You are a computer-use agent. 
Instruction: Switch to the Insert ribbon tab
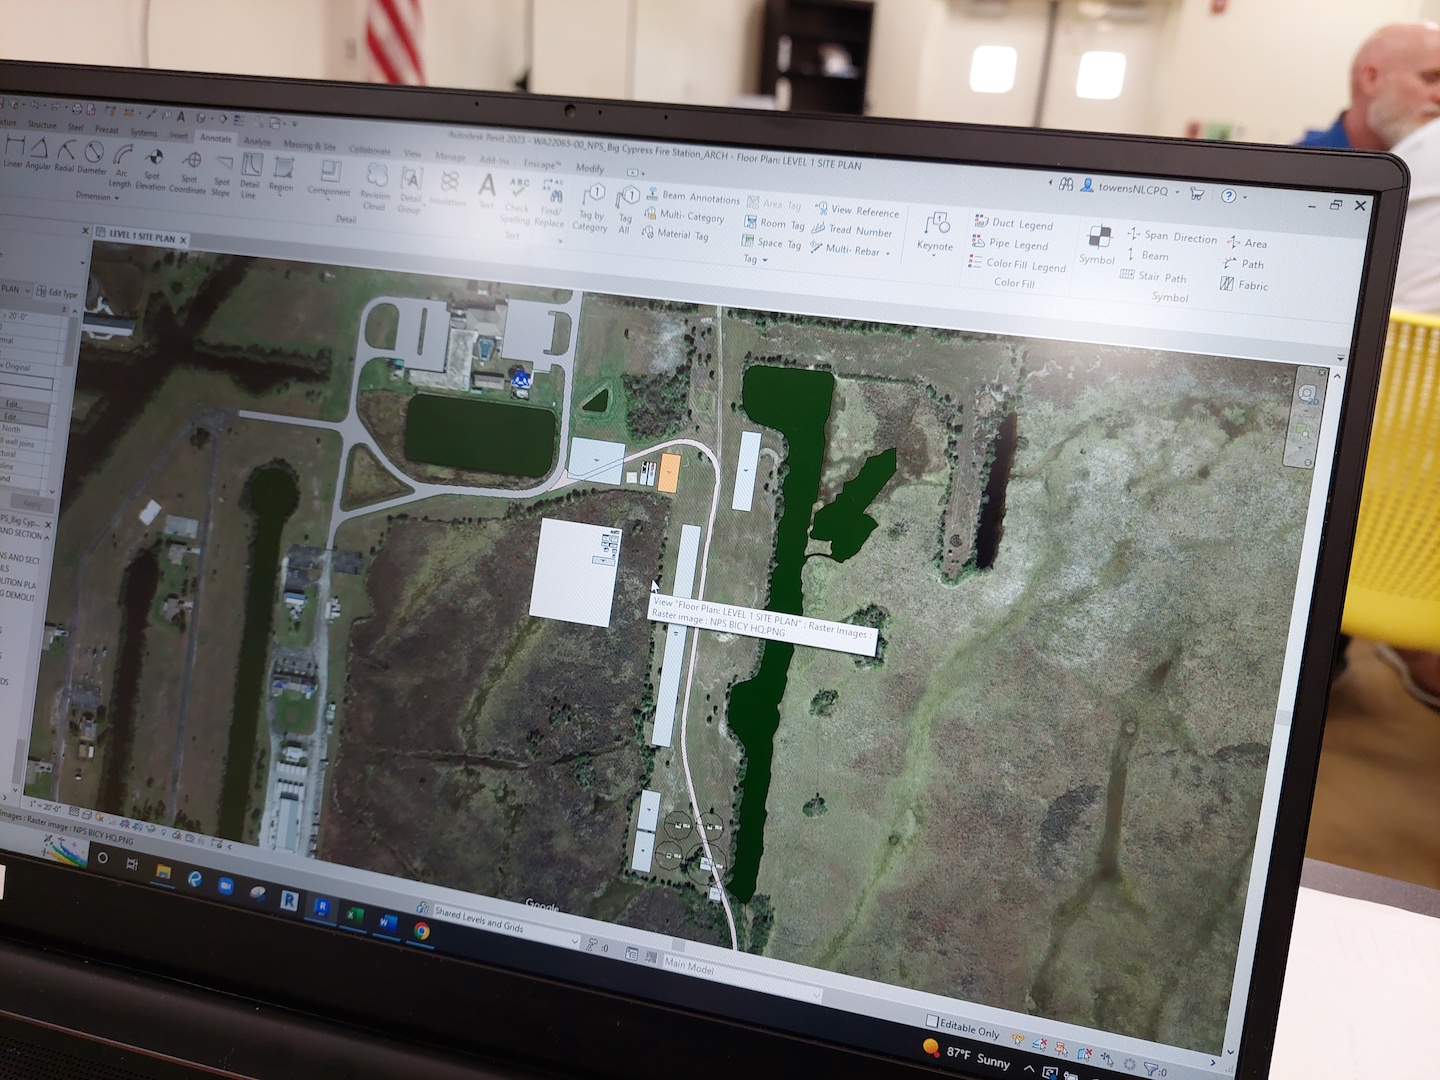coord(178,135)
